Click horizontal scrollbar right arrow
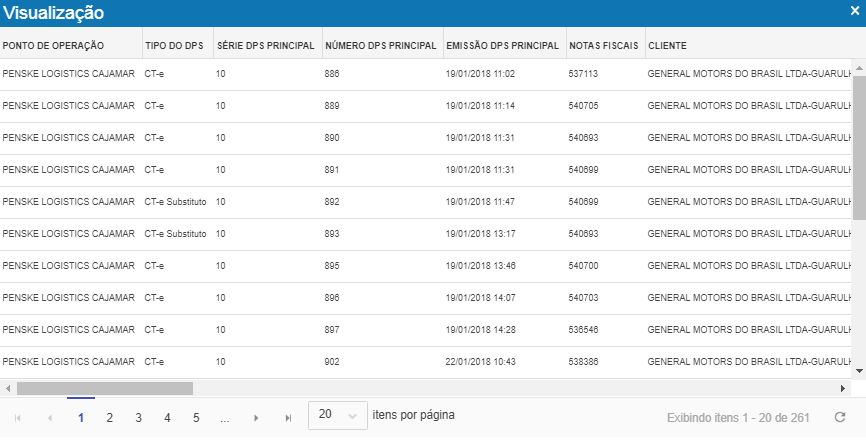The image size is (866, 440). (843, 389)
